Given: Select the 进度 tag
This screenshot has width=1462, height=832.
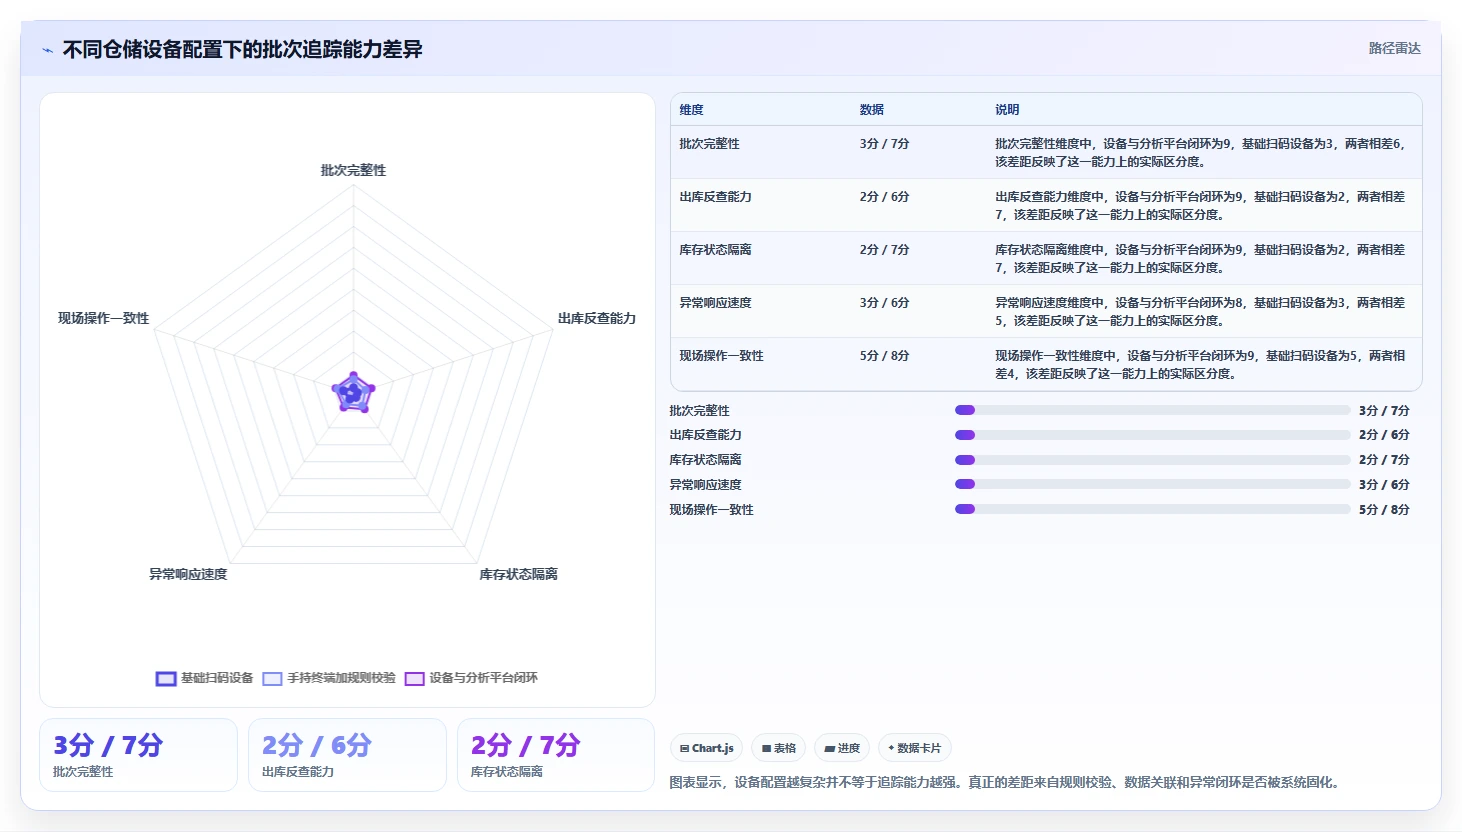Looking at the screenshot, I should (841, 748).
